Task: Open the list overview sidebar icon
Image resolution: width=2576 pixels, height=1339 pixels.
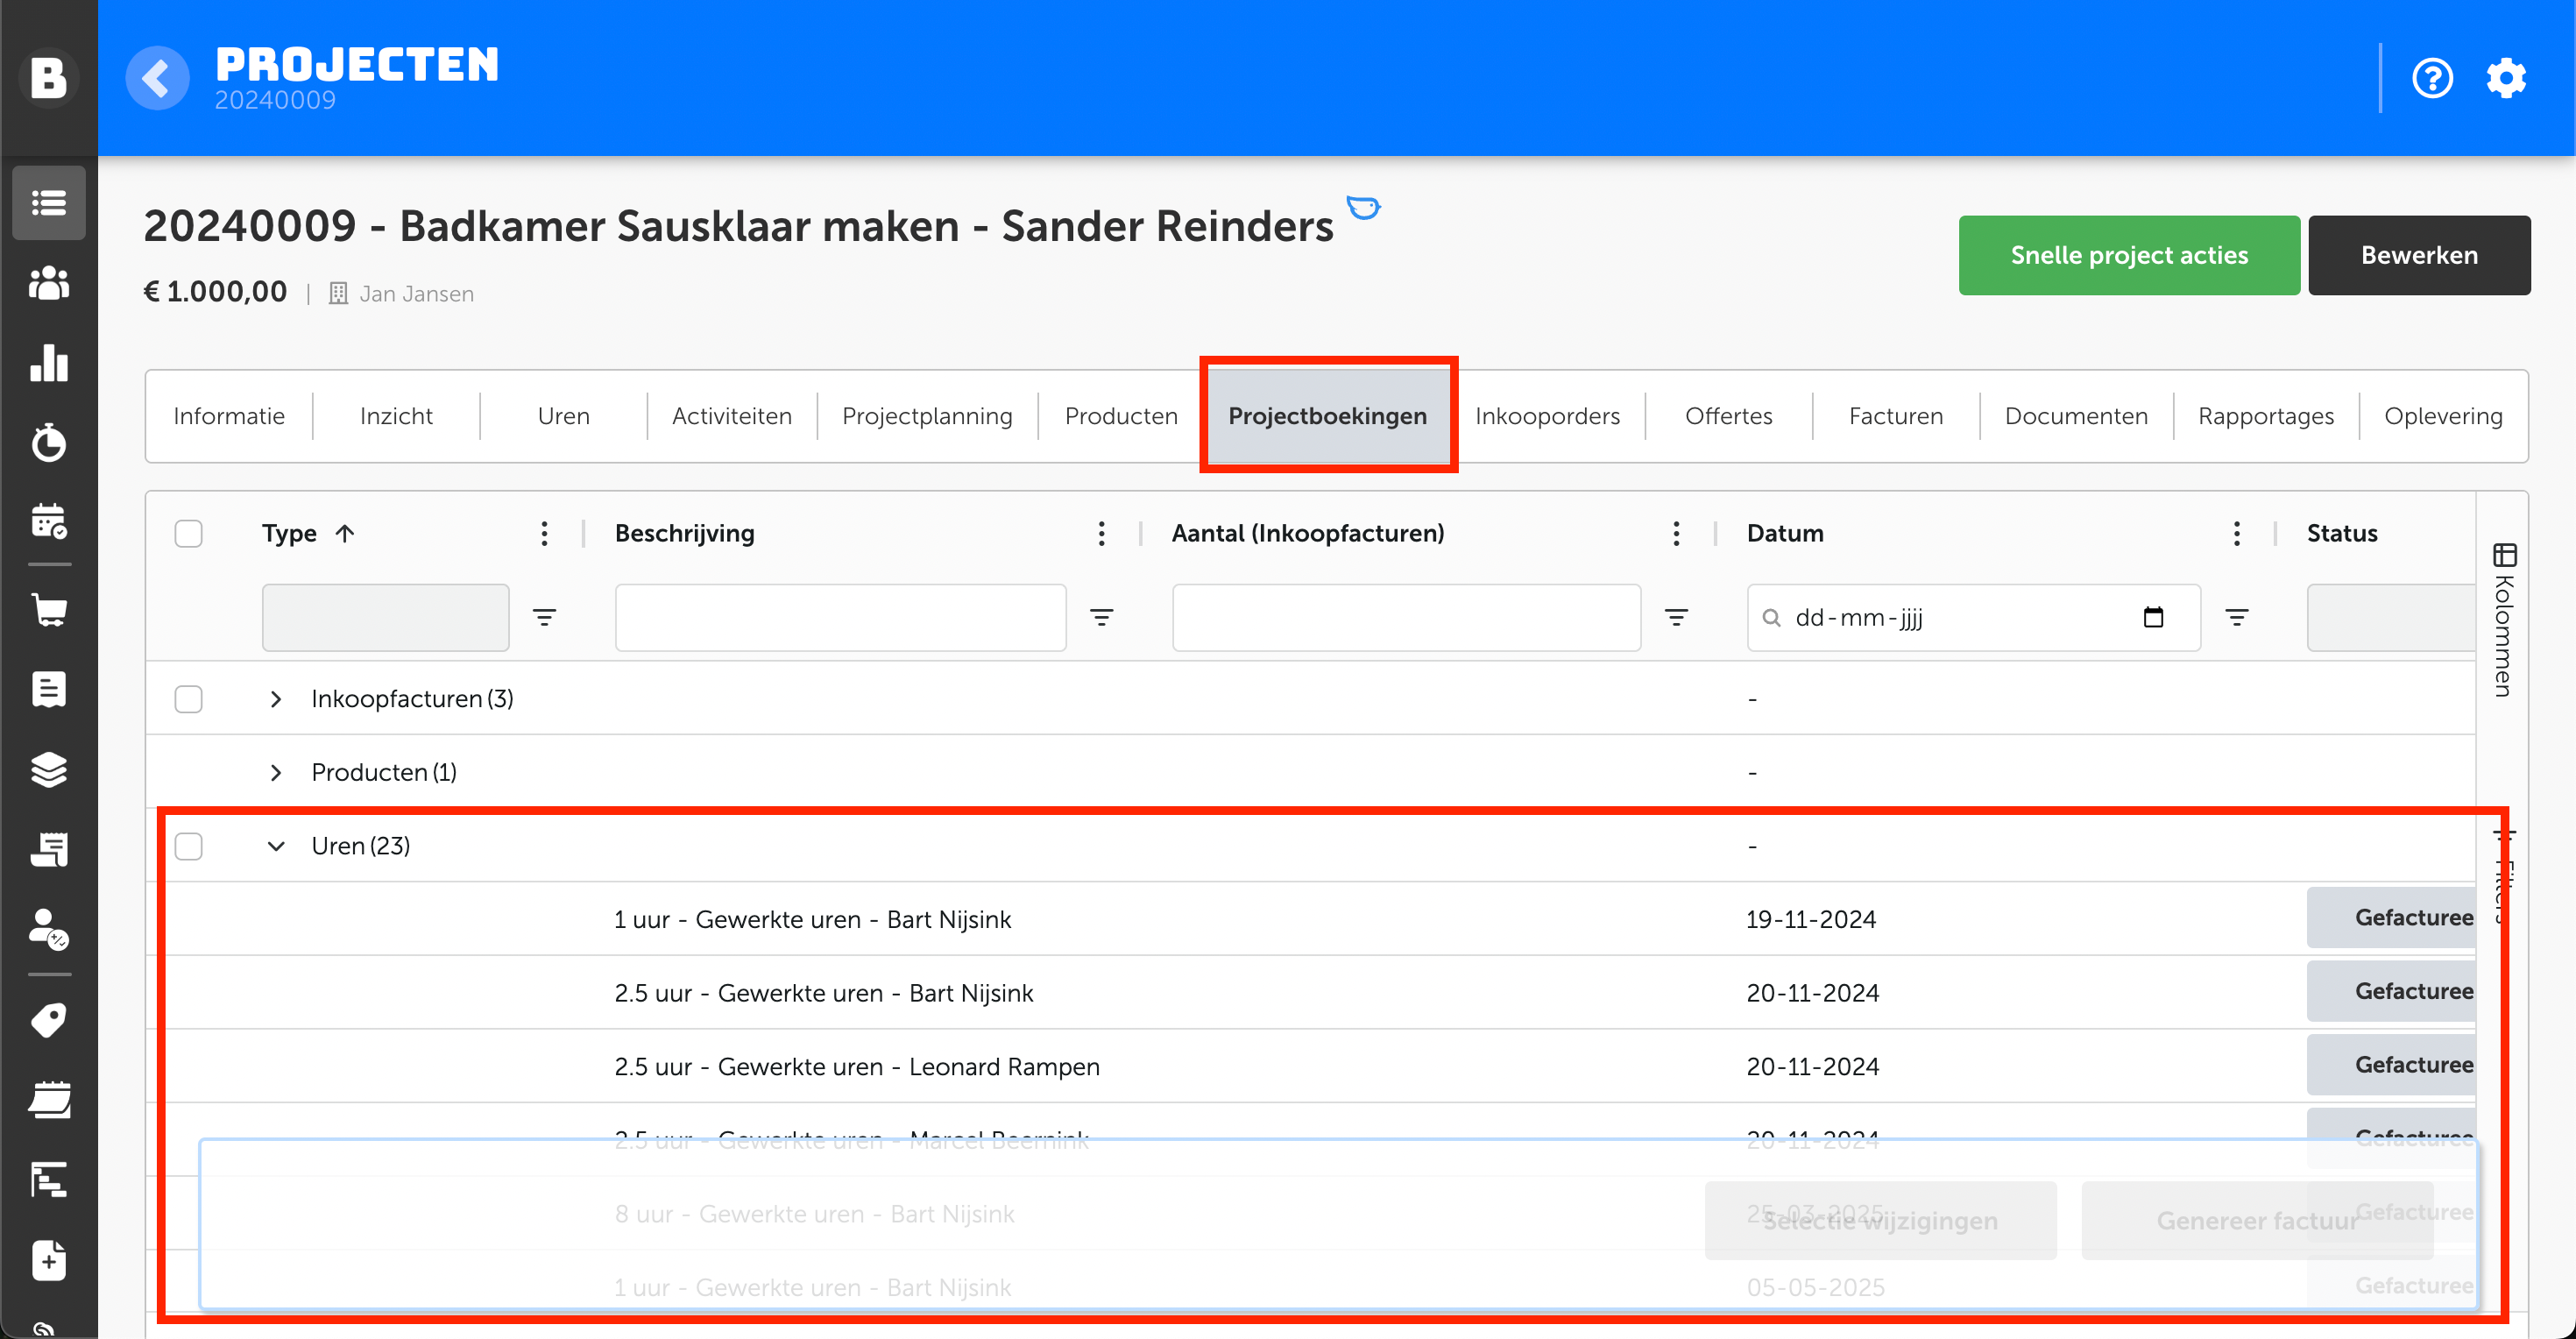Action: [48, 203]
